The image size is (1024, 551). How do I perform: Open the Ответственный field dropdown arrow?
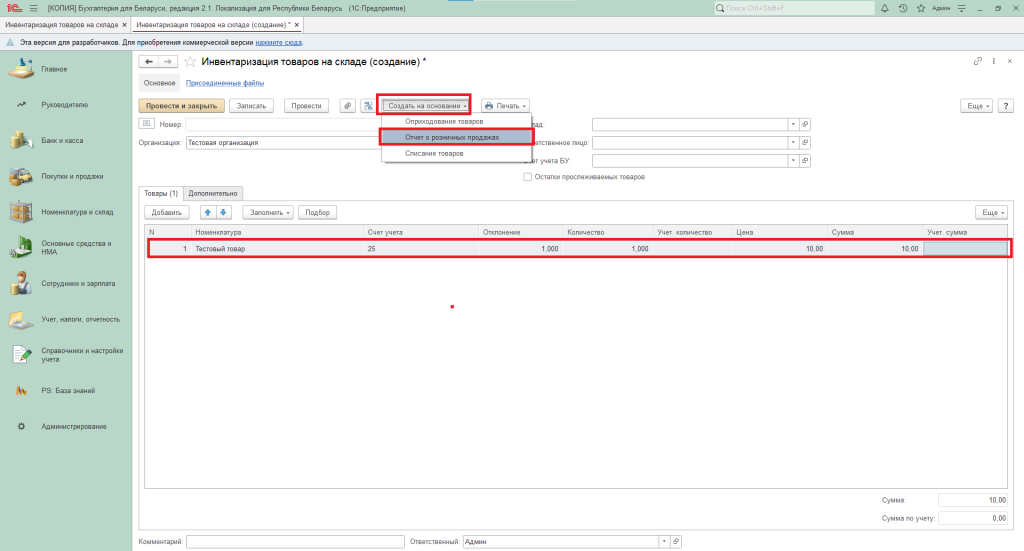662,541
